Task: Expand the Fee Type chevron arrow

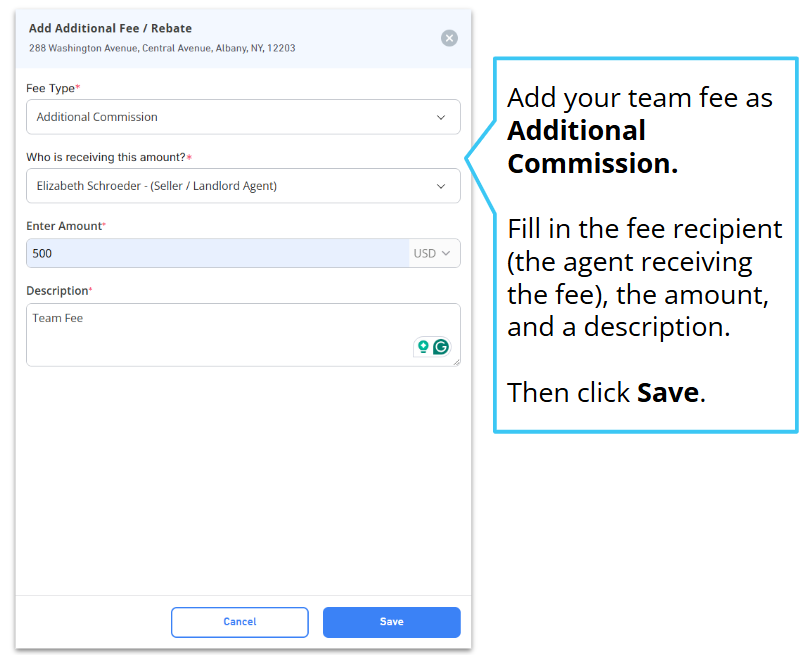Action: pos(440,118)
